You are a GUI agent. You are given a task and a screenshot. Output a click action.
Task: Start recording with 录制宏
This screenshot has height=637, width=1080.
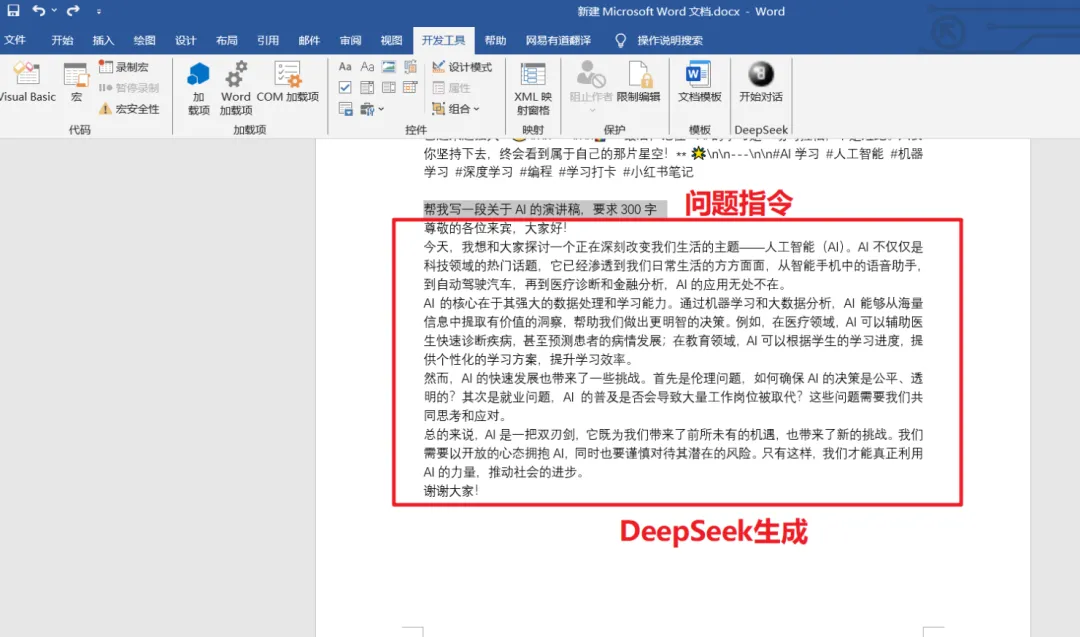124,67
